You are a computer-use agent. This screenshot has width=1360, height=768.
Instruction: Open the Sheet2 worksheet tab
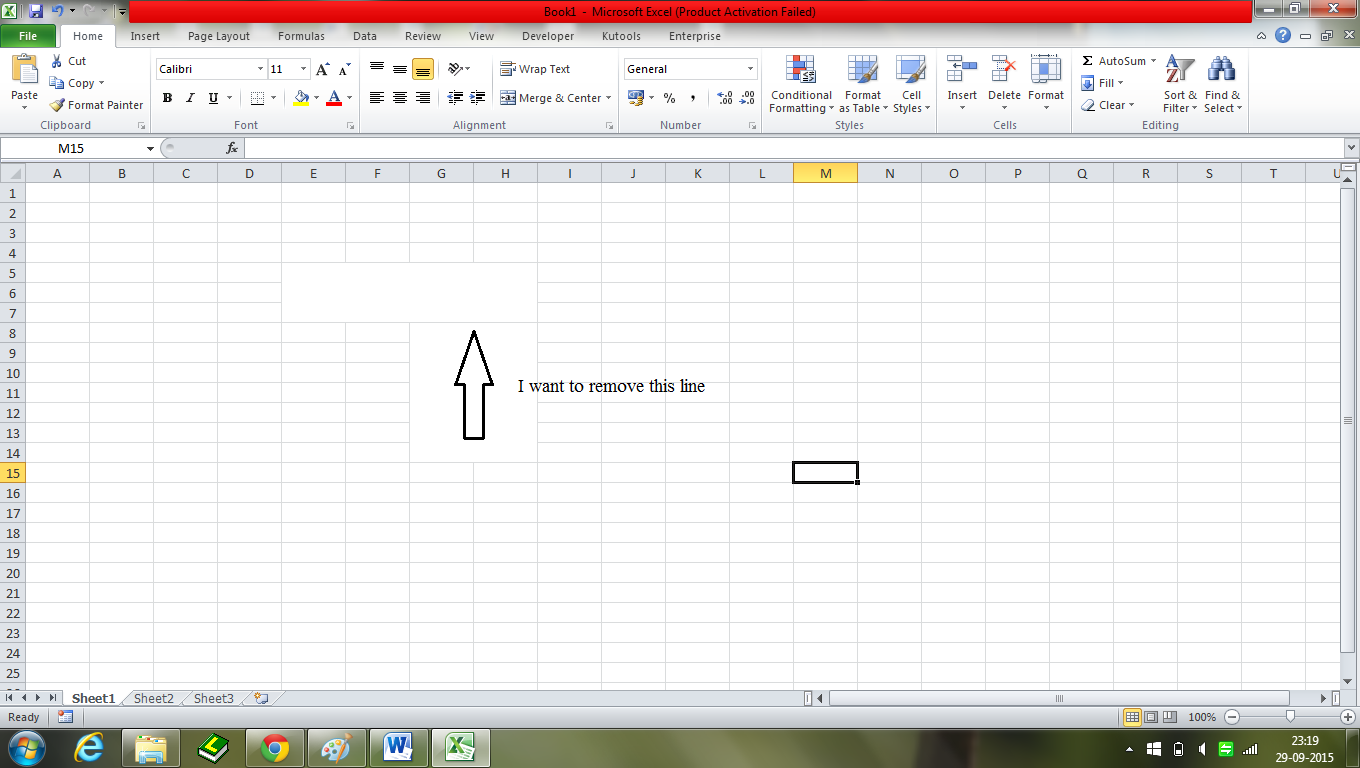point(154,698)
